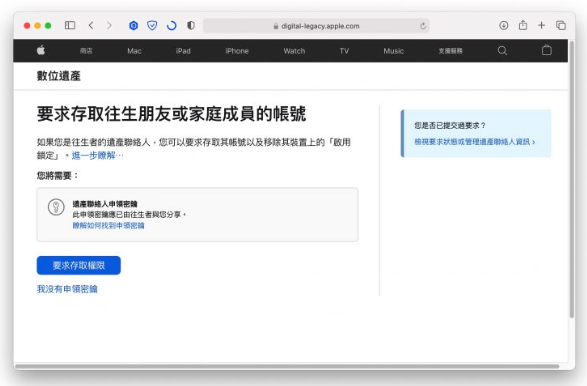This screenshot has height=386, width=587.
Task: Open the Music menu item
Action: click(x=393, y=51)
